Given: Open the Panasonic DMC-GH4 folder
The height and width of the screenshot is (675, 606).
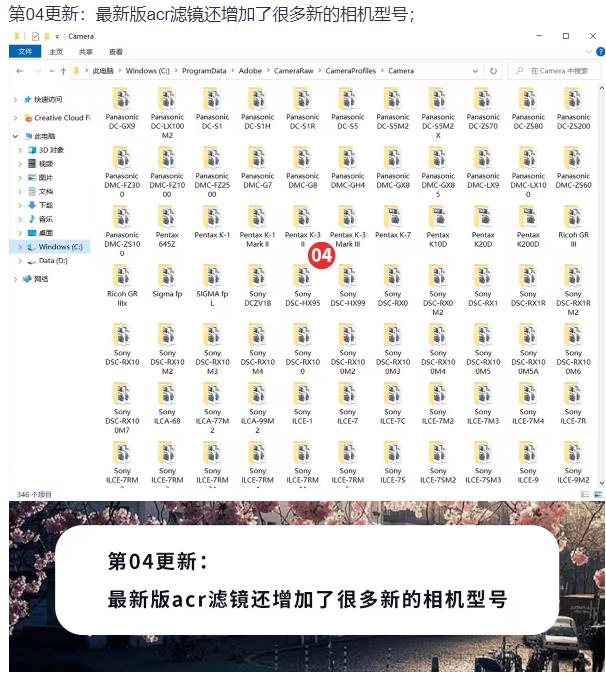Looking at the screenshot, I should [347, 167].
